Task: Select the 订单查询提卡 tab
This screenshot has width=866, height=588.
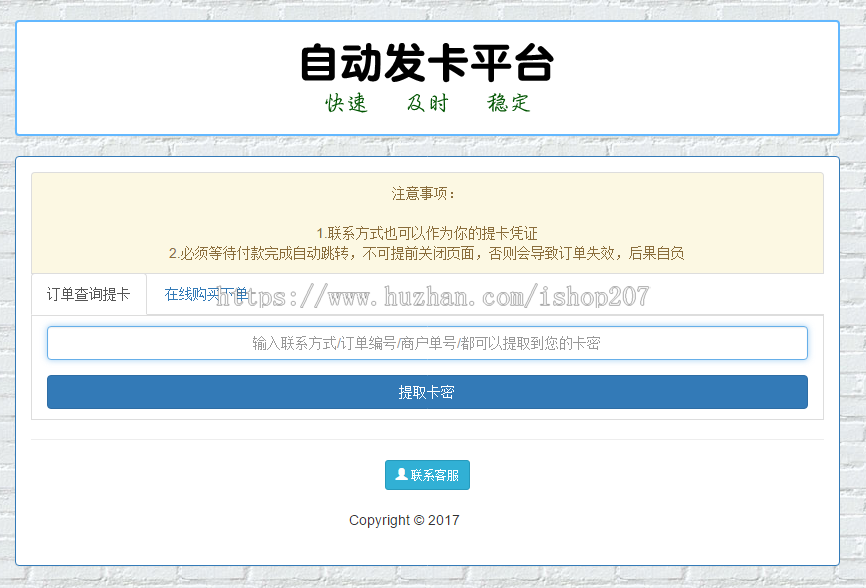Action: 89,293
